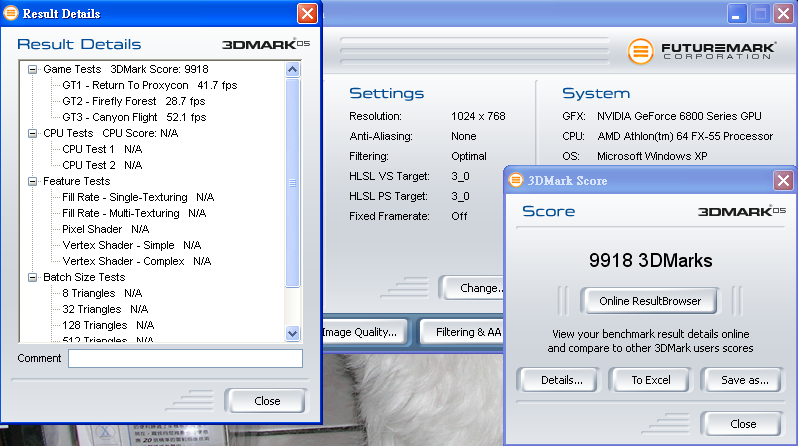The height and width of the screenshot is (446, 798).
Task: Click Game Tests 3DMark Score: 9918 text
Action: pyautogui.click(x=126, y=69)
